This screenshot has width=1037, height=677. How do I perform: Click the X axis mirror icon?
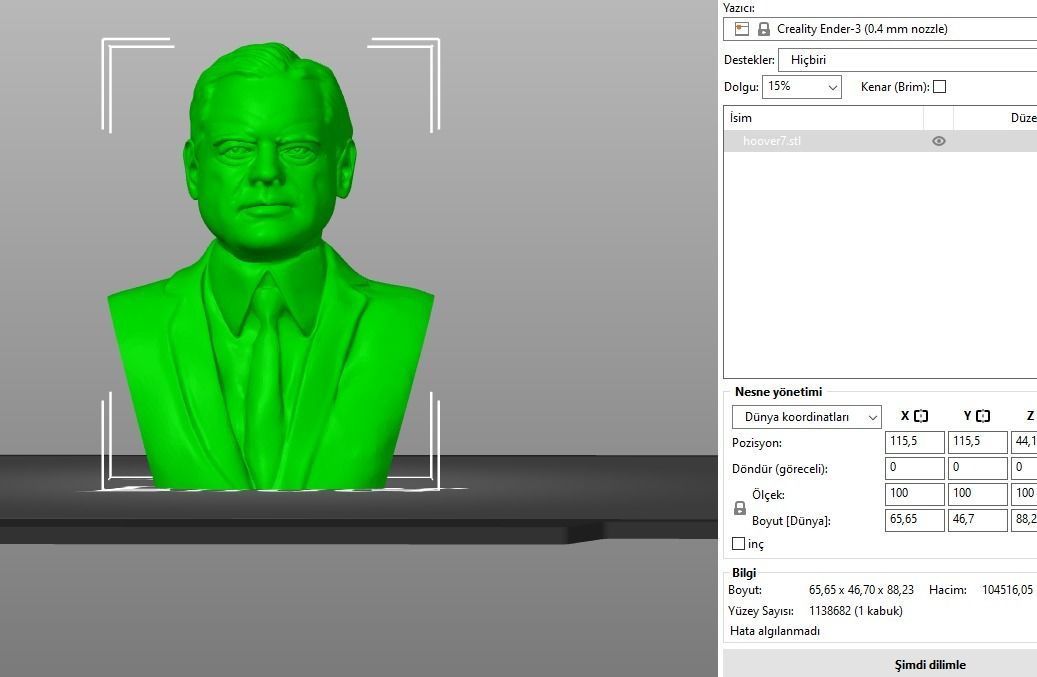pos(921,416)
